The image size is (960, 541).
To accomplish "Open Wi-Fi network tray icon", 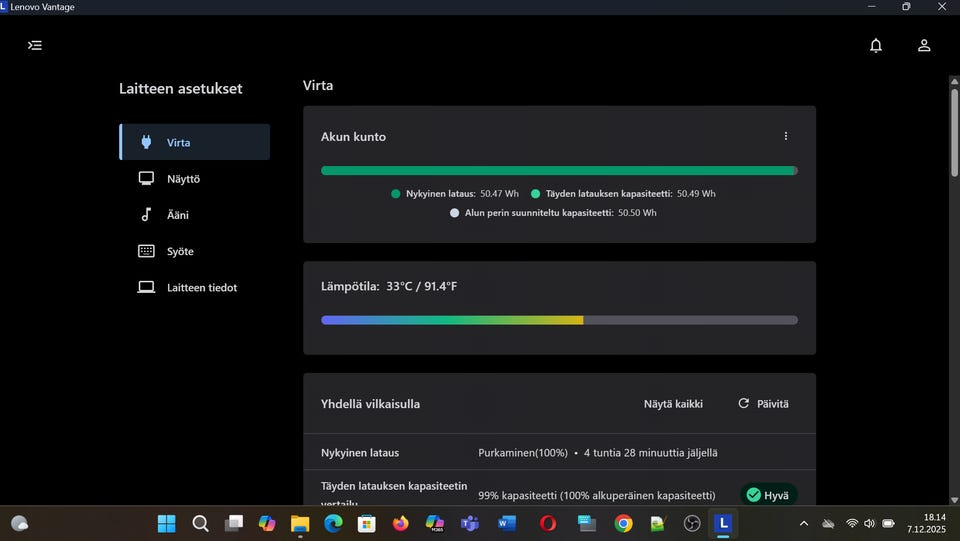I will pyautogui.click(x=852, y=524).
